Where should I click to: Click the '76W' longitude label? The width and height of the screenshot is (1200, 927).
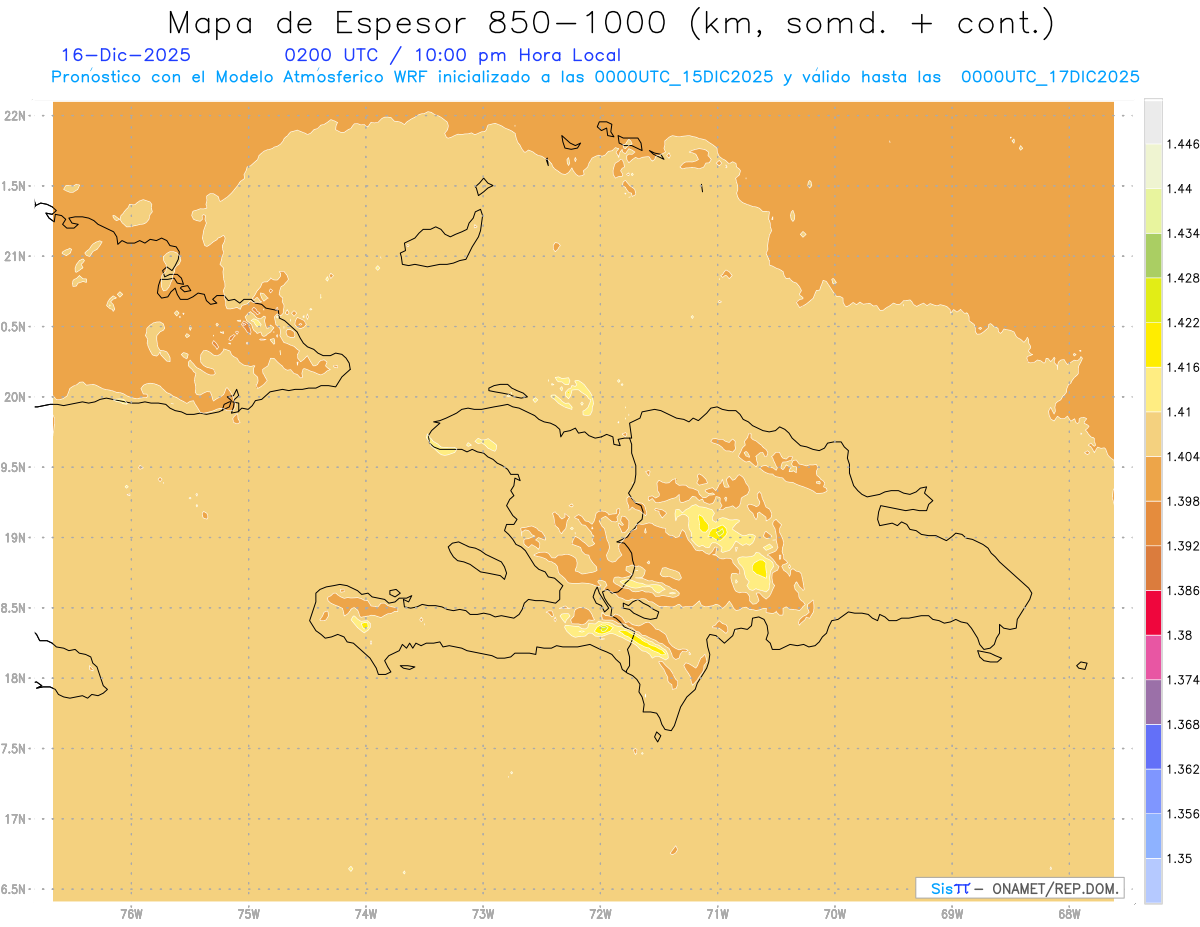pyautogui.click(x=131, y=914)
